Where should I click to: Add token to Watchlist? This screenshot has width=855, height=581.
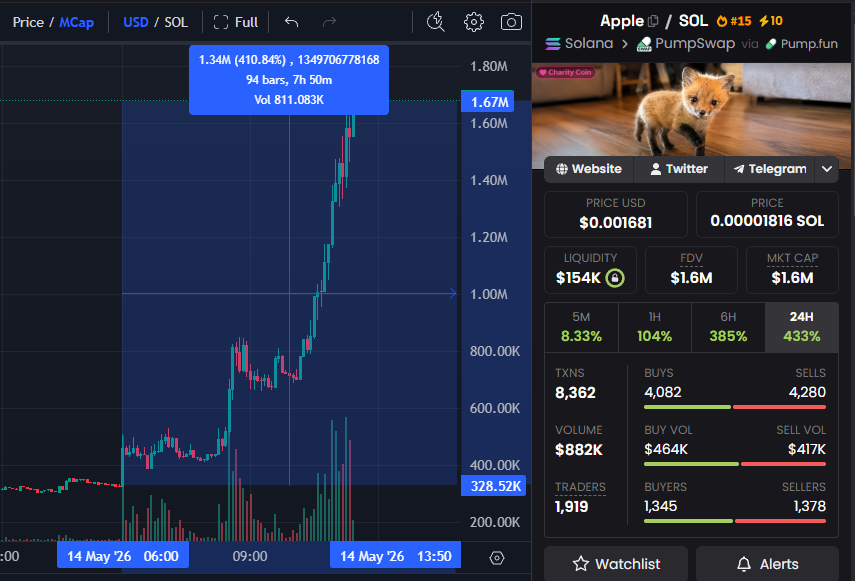(x=616, y=564)
